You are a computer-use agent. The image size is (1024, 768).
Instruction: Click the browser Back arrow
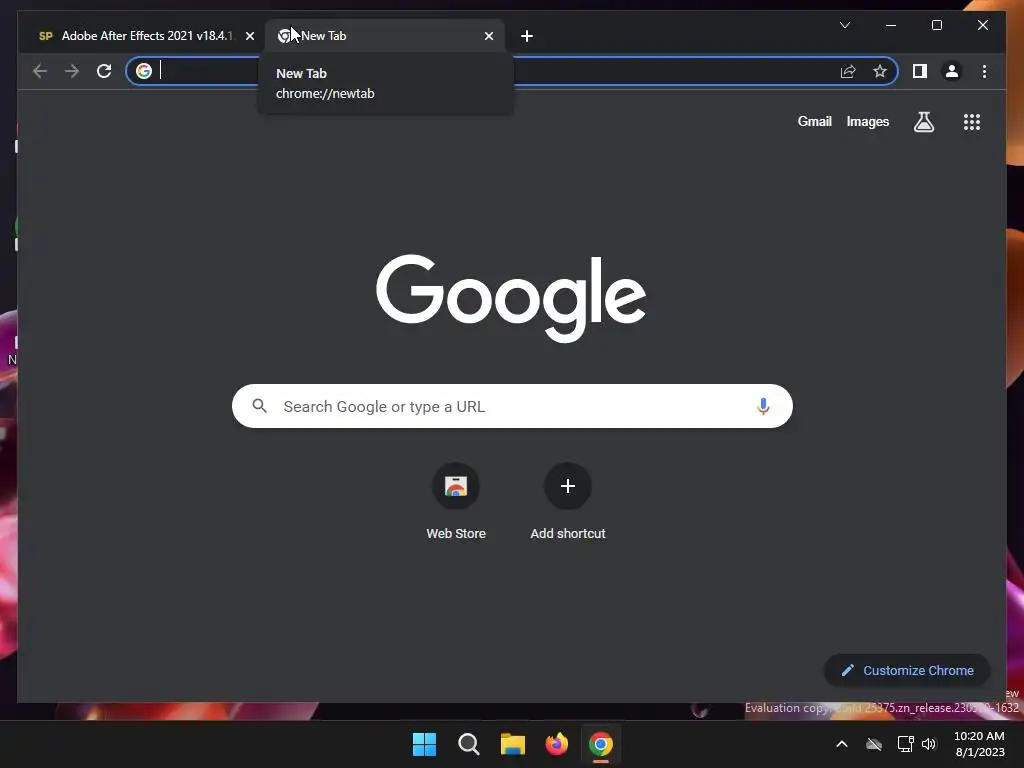point(40,71)
